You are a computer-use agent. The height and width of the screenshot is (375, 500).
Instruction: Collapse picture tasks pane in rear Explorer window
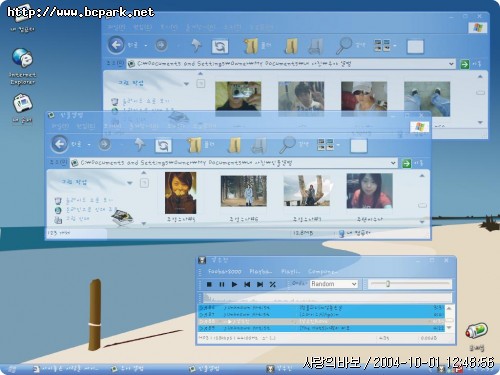click(x=186, y=84)
